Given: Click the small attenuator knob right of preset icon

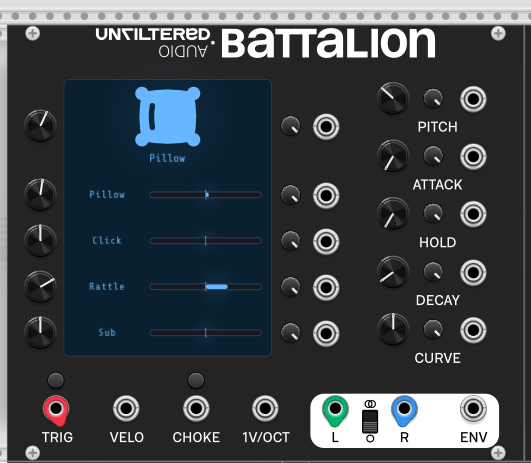Looking at the screenshot, I should click(291, 126).
